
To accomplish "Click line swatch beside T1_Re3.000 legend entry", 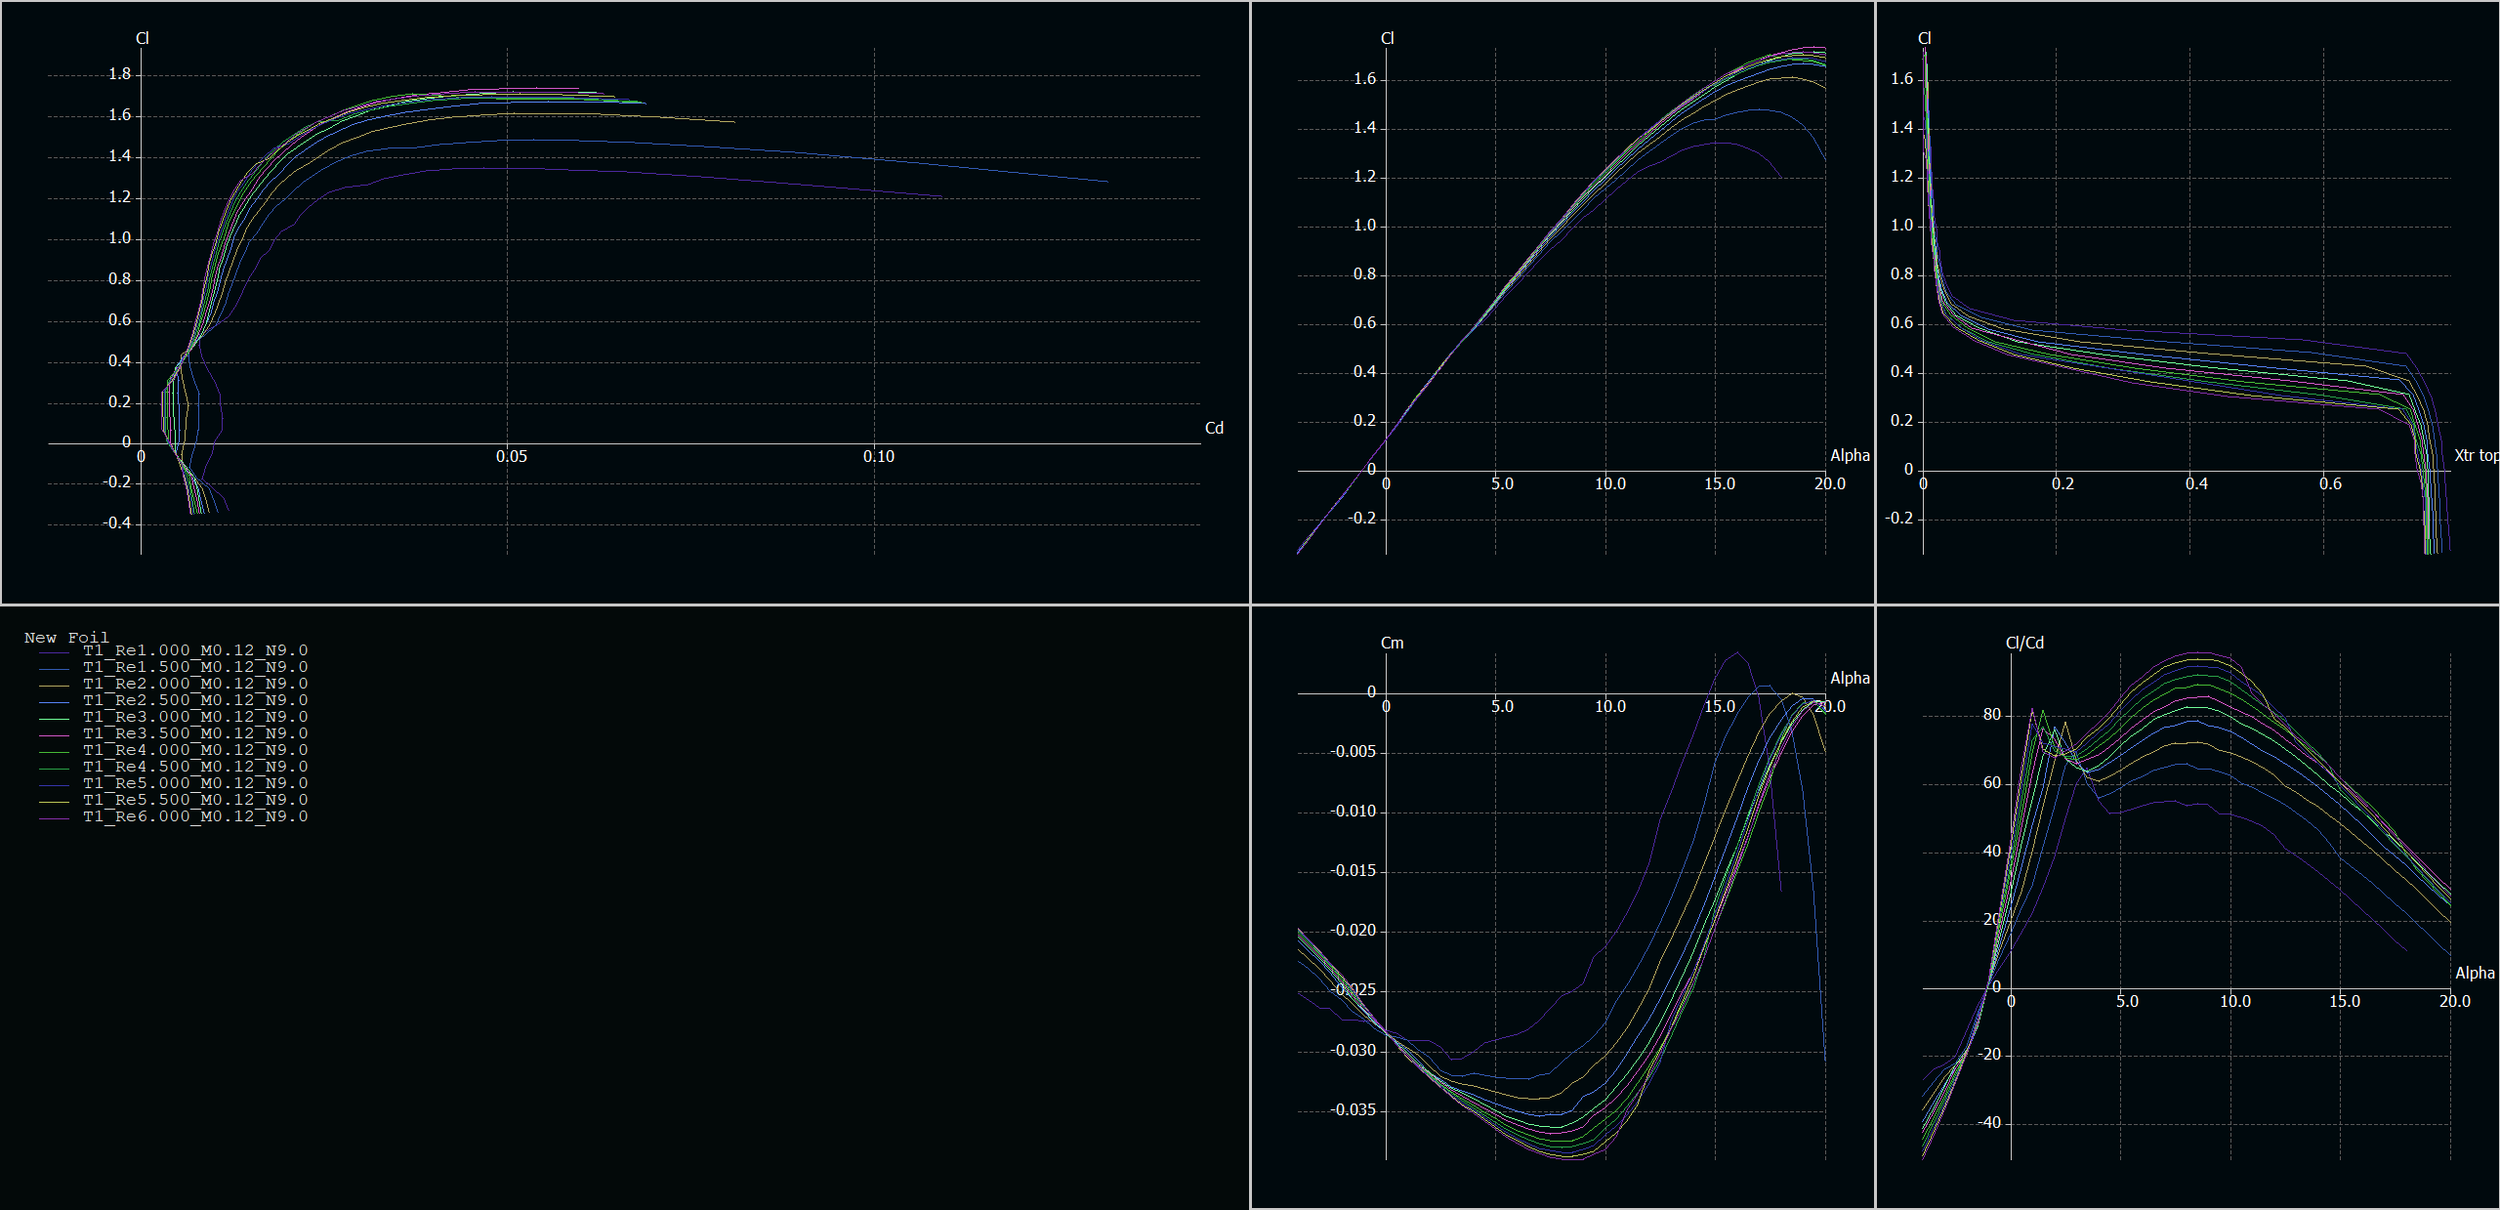I will point(54,719).
